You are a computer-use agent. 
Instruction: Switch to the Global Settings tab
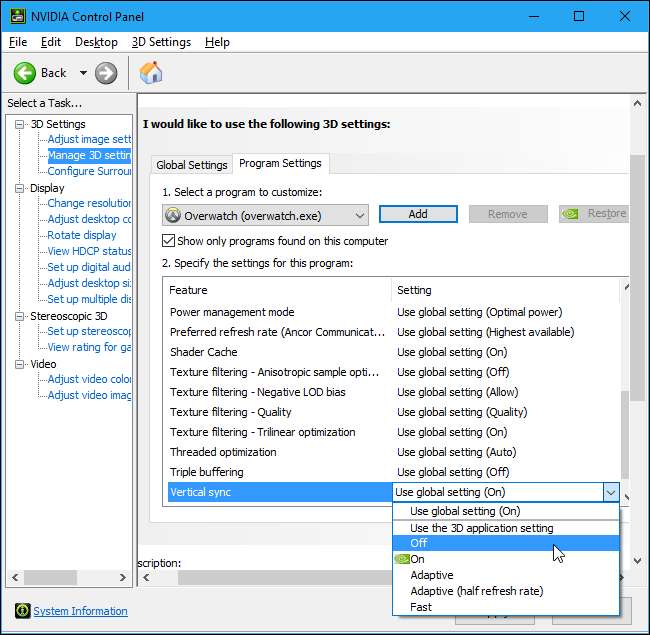192,164
